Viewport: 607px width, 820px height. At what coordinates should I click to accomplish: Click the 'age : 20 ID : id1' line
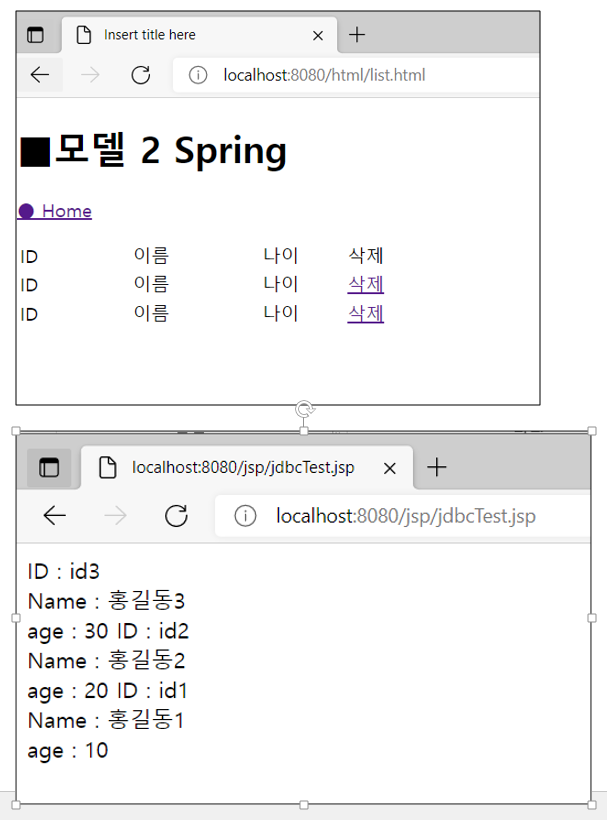[107, 691]
